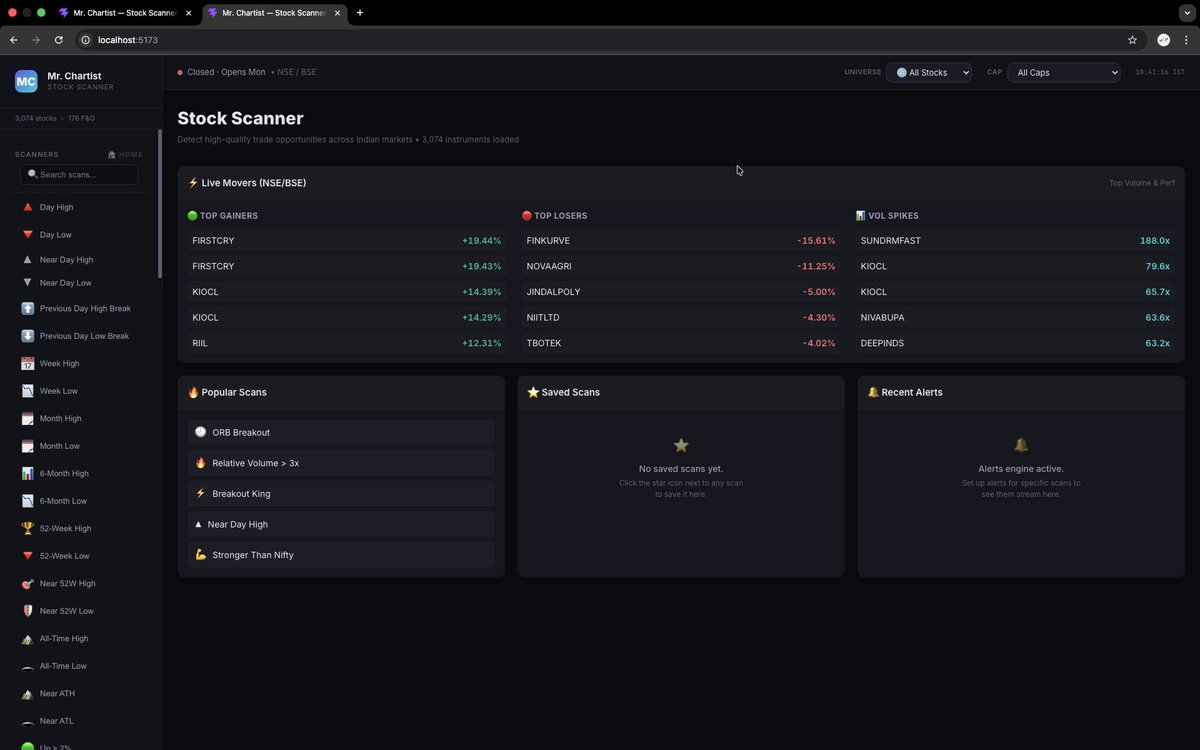Image resolution: width=1200 pixels, height=750 pixels.
Task: Close the first Mr. Chartist tab
Action: point(188,13)
